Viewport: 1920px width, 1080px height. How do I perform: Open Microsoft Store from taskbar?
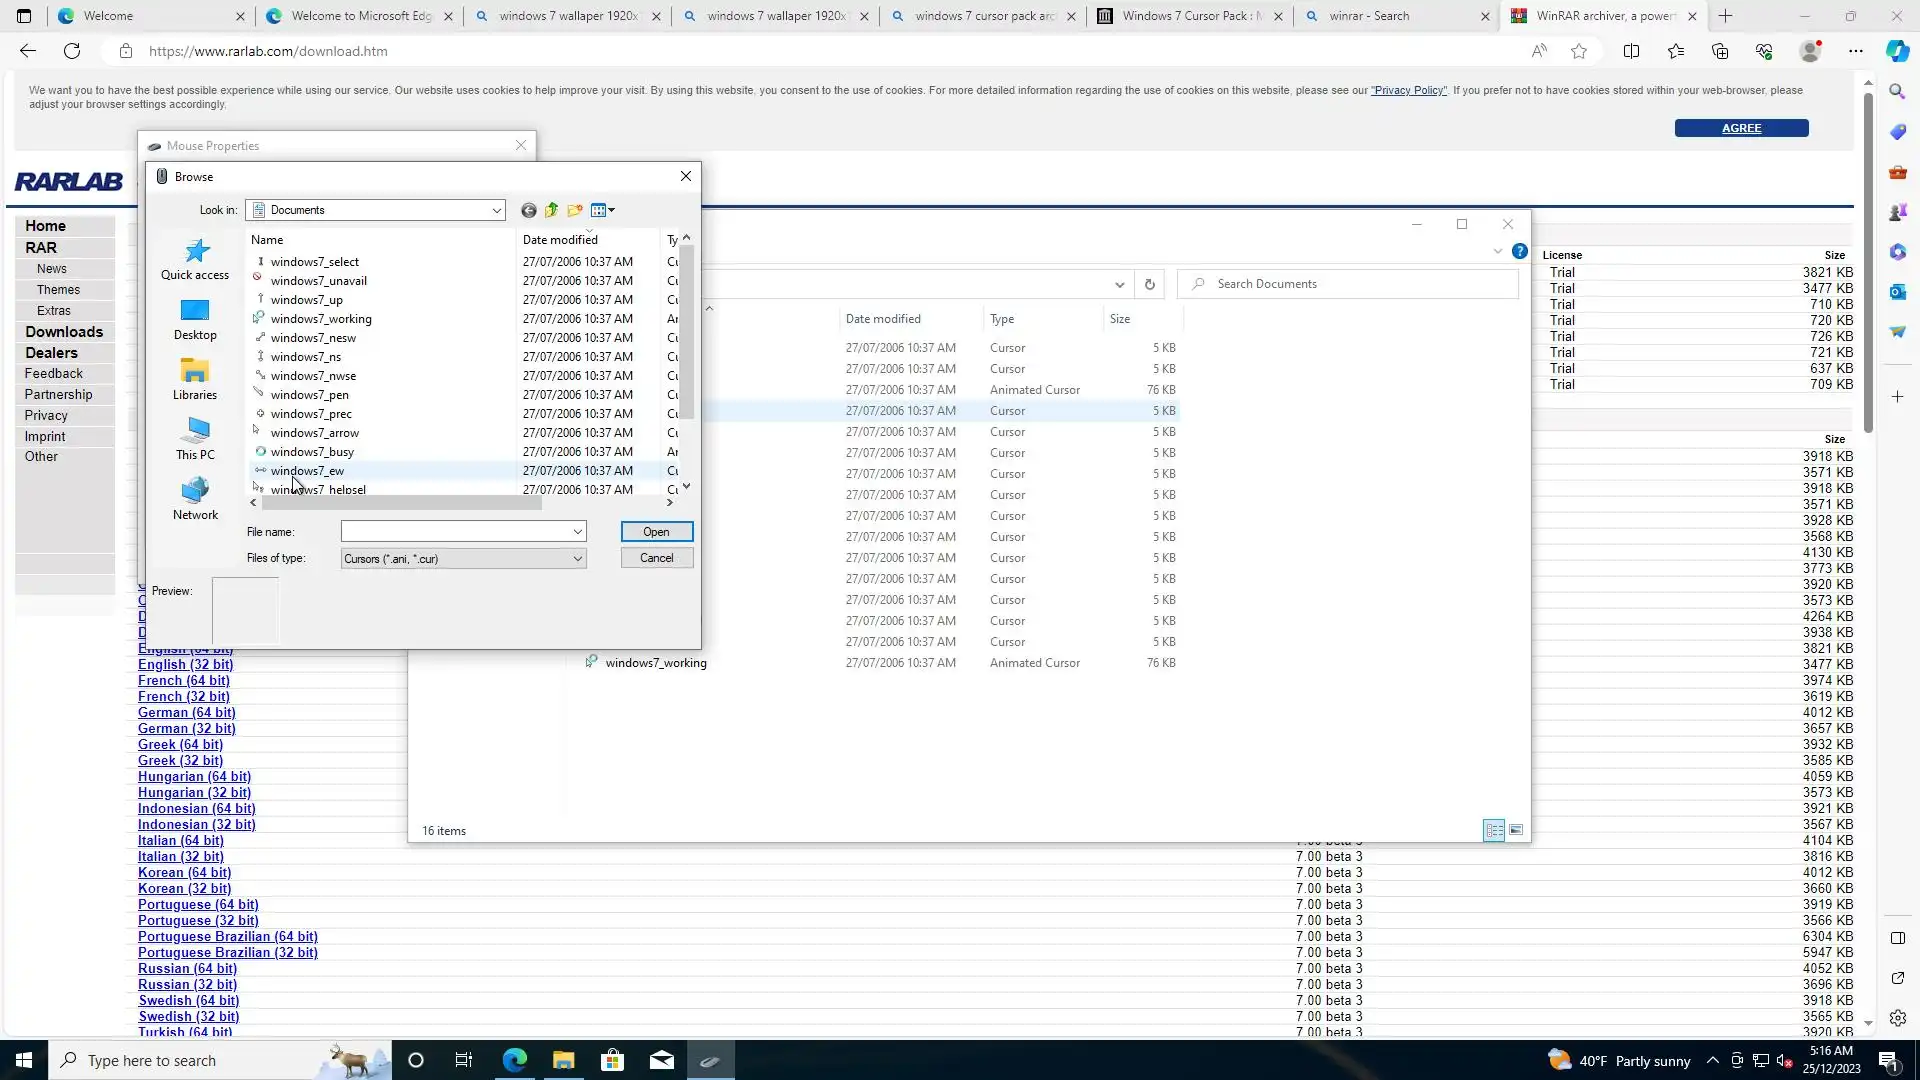click(612, 1060)
